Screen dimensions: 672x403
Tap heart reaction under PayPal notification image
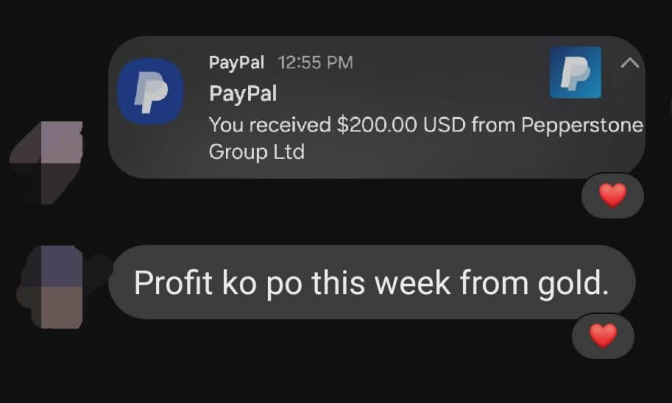coord(612,195)
